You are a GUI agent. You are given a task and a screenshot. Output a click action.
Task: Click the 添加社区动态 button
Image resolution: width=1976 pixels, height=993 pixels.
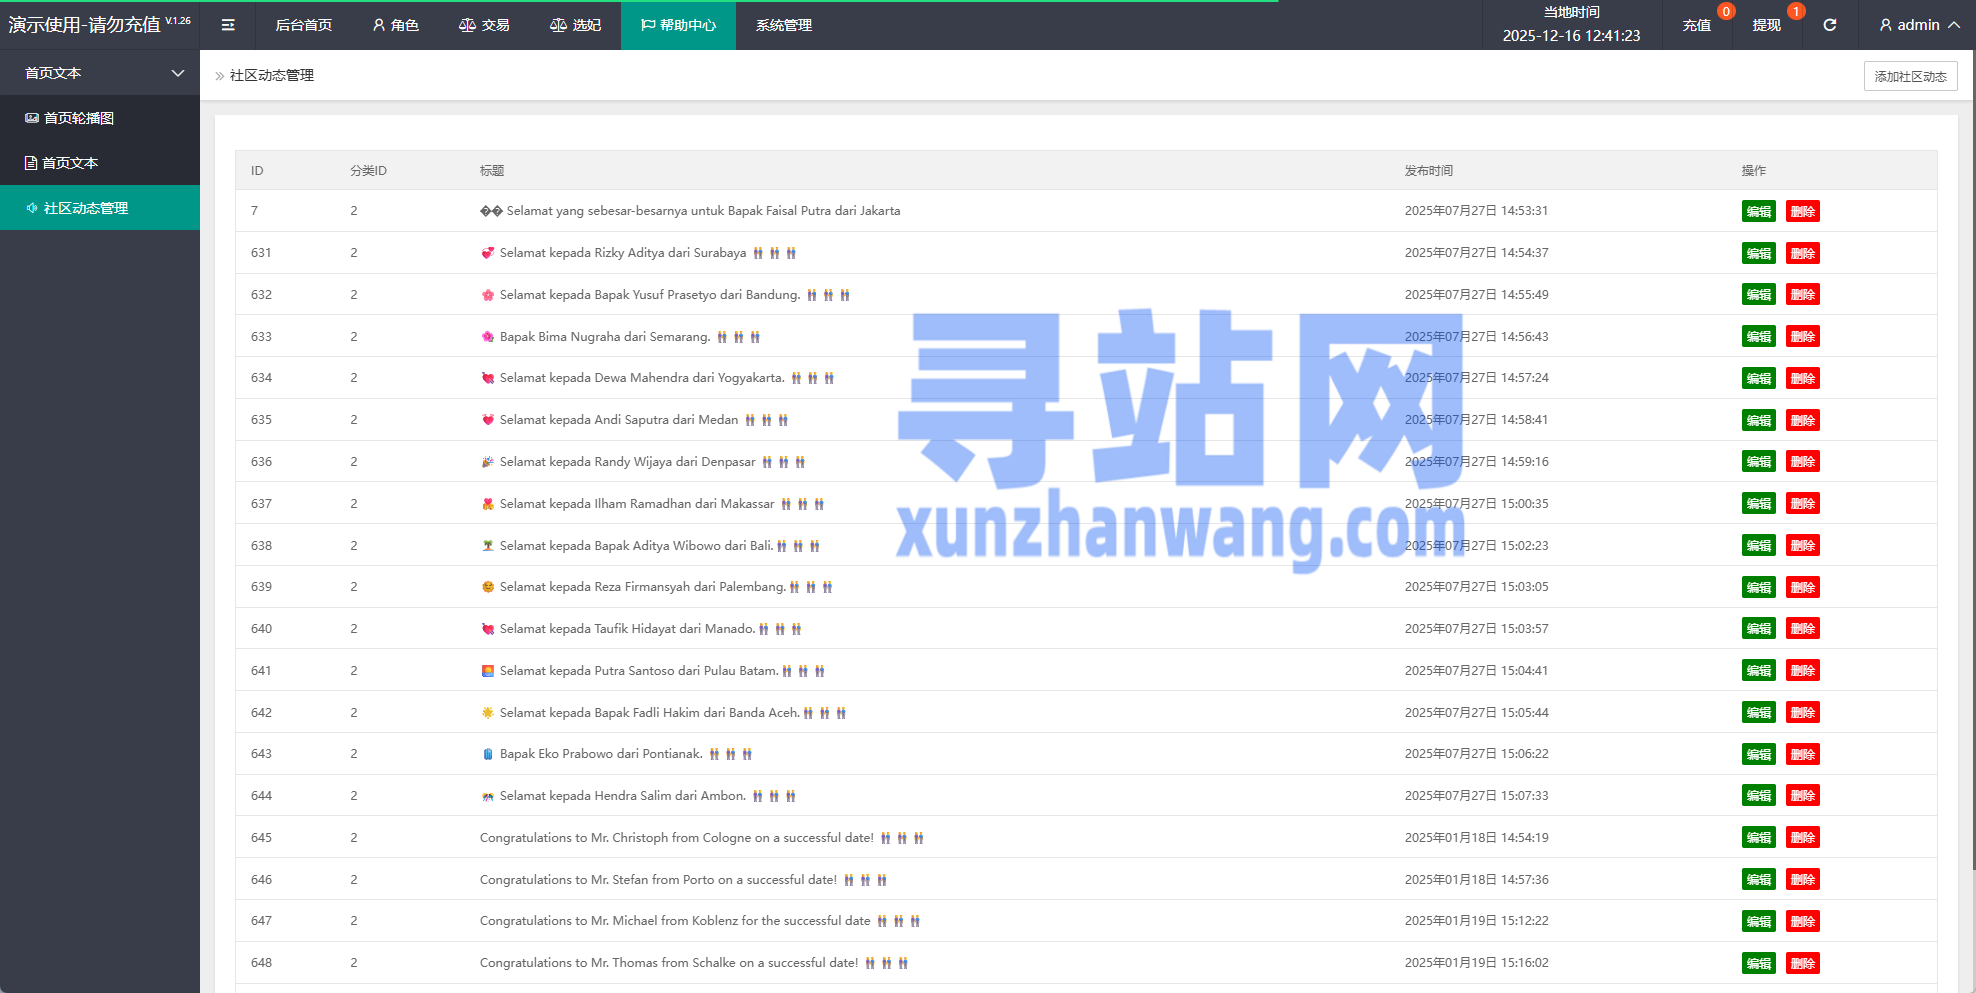[1910, 76]
